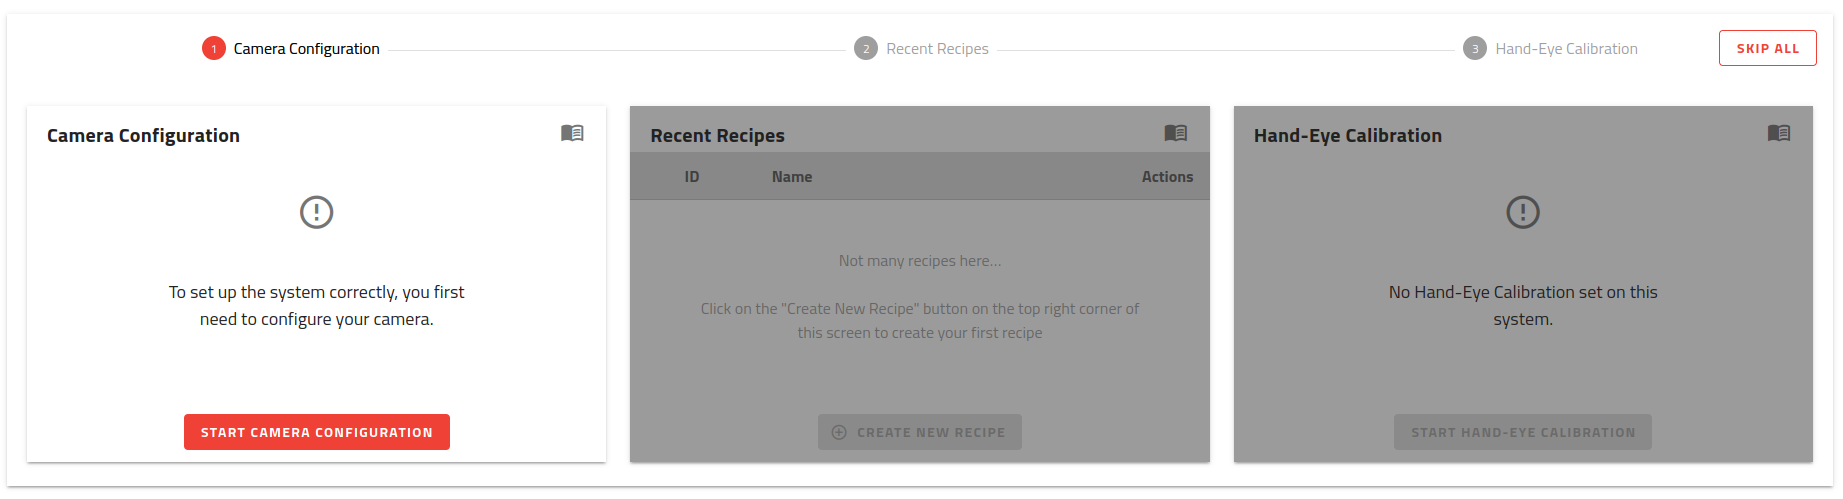This screenshot has width=1843, height=499.
Task: Click the Actions column header in recipes table
Action: click(x=1167, y=177)
